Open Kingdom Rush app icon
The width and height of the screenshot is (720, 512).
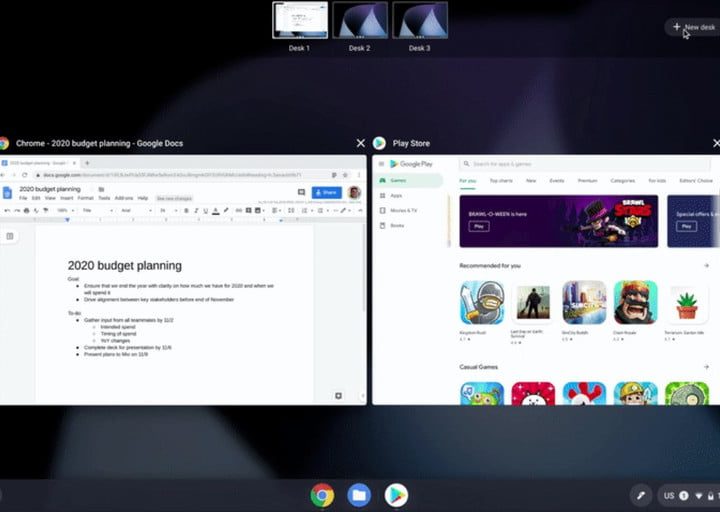pyautogui.click(x=482, y=303)
